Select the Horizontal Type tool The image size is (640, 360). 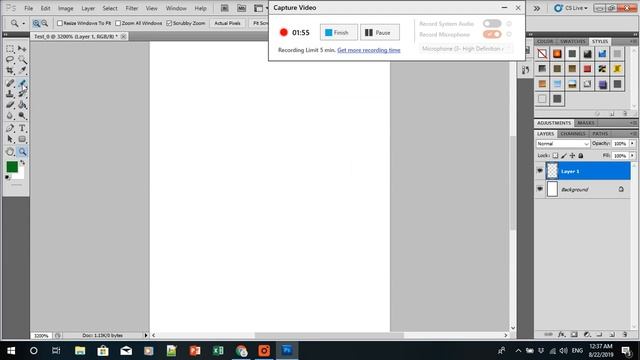[22, 128]
